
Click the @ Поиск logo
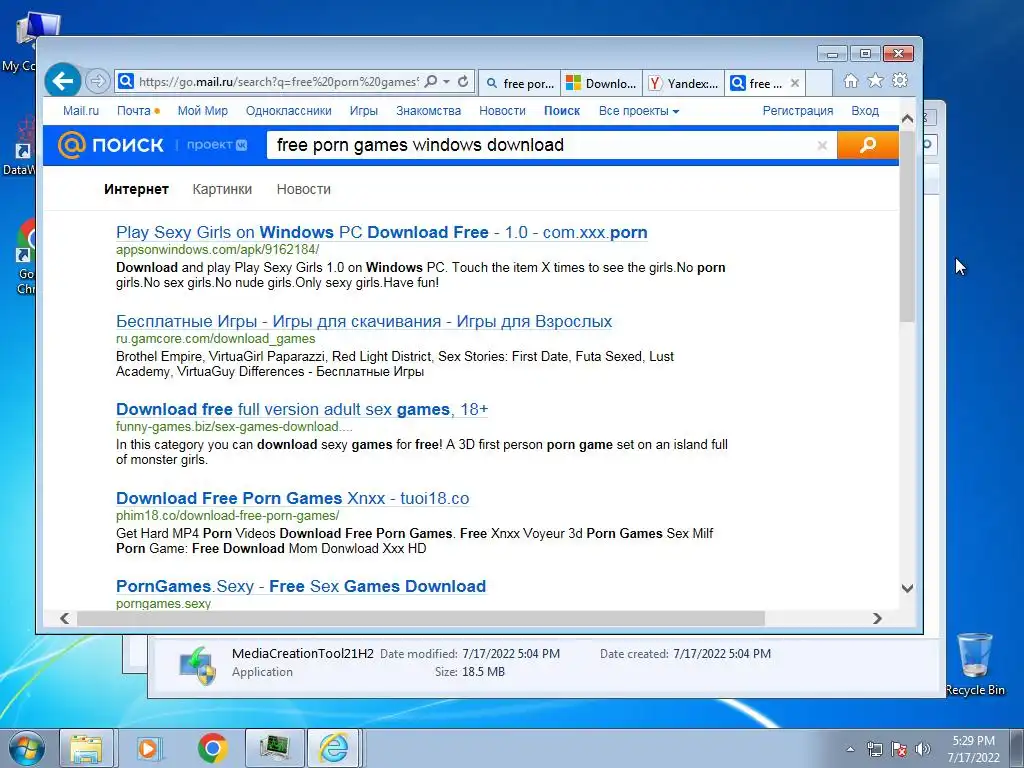(110, 145)
